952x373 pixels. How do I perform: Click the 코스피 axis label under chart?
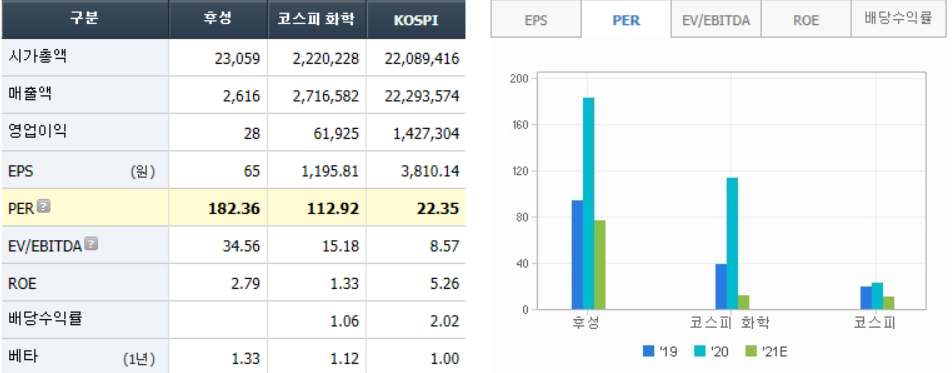[x=875, y=323]
